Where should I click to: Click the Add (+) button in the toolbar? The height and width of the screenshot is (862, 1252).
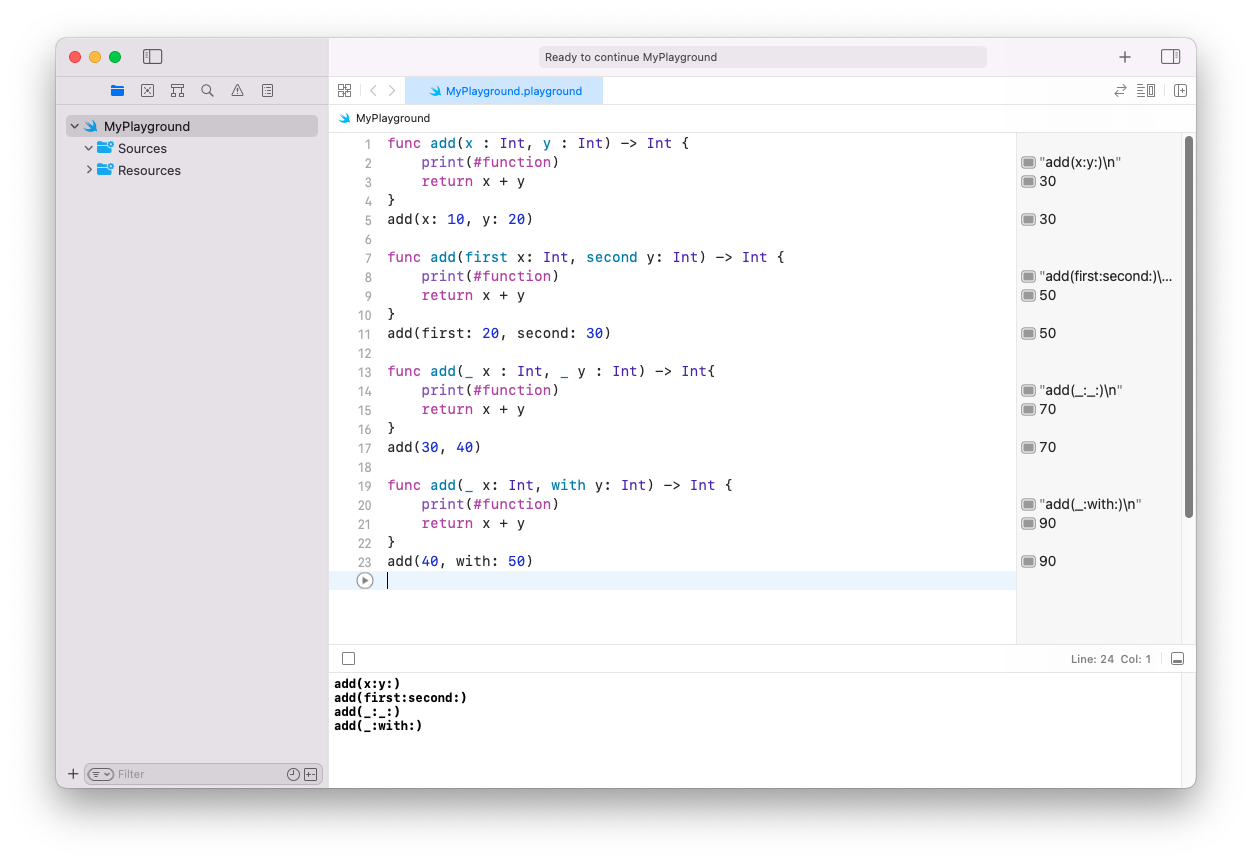[x=1125, y=57]
